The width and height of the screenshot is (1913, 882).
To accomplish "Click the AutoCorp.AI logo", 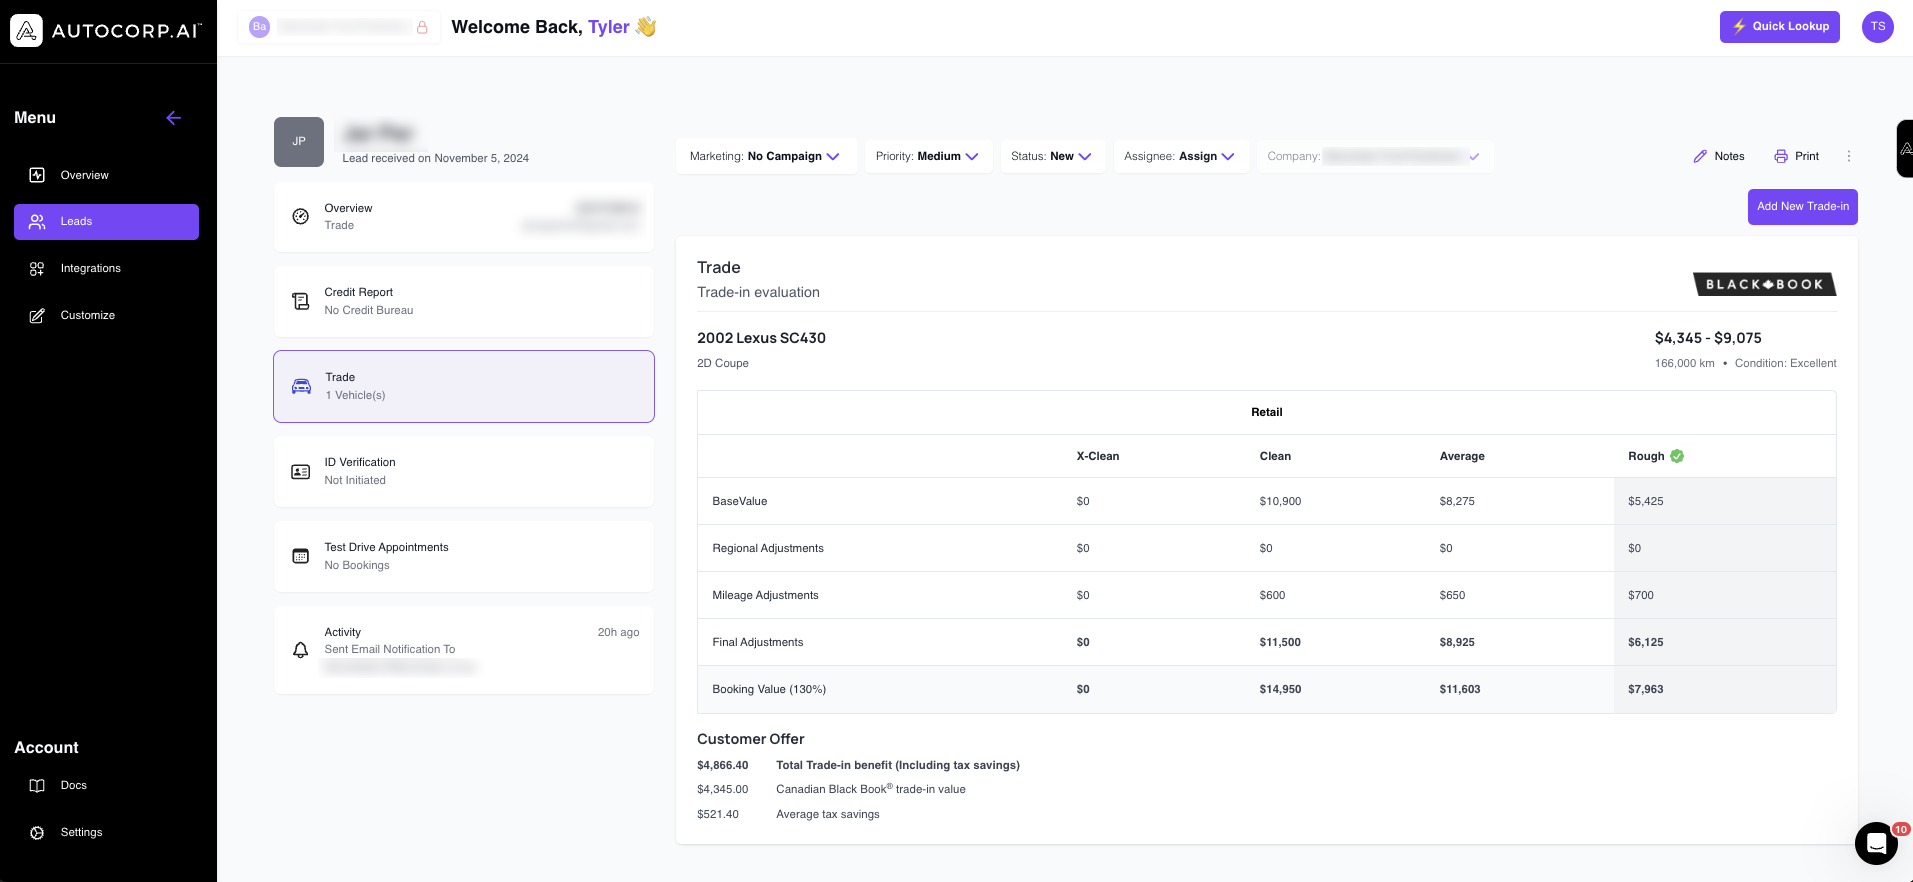I will pos(106,31).
